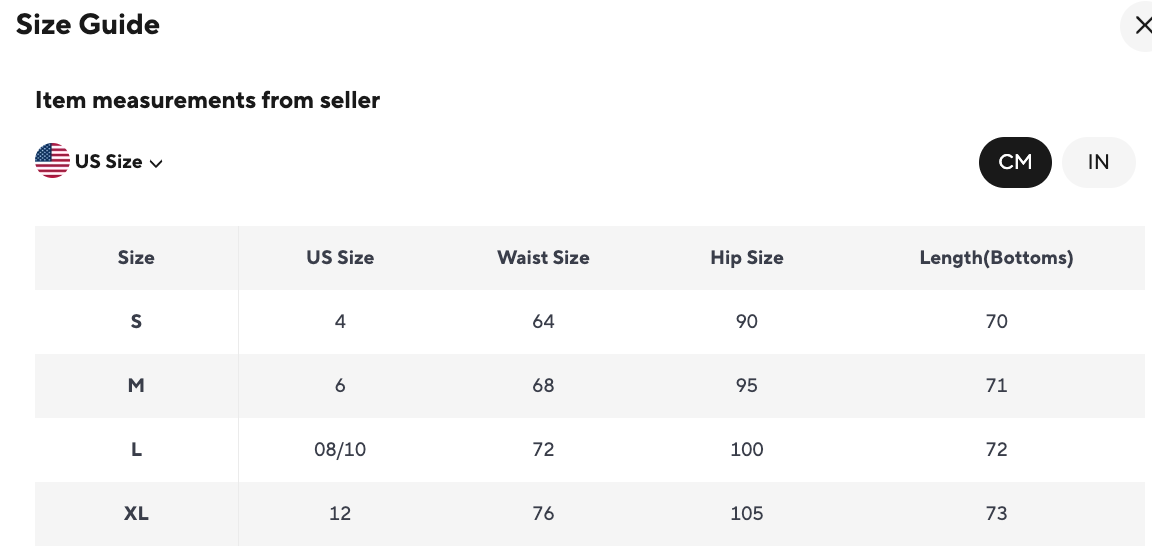Screen dimensions: 1152x556
Task: Switch measurements to IN
Action: pyautogui.click(x=1098, y=162)
